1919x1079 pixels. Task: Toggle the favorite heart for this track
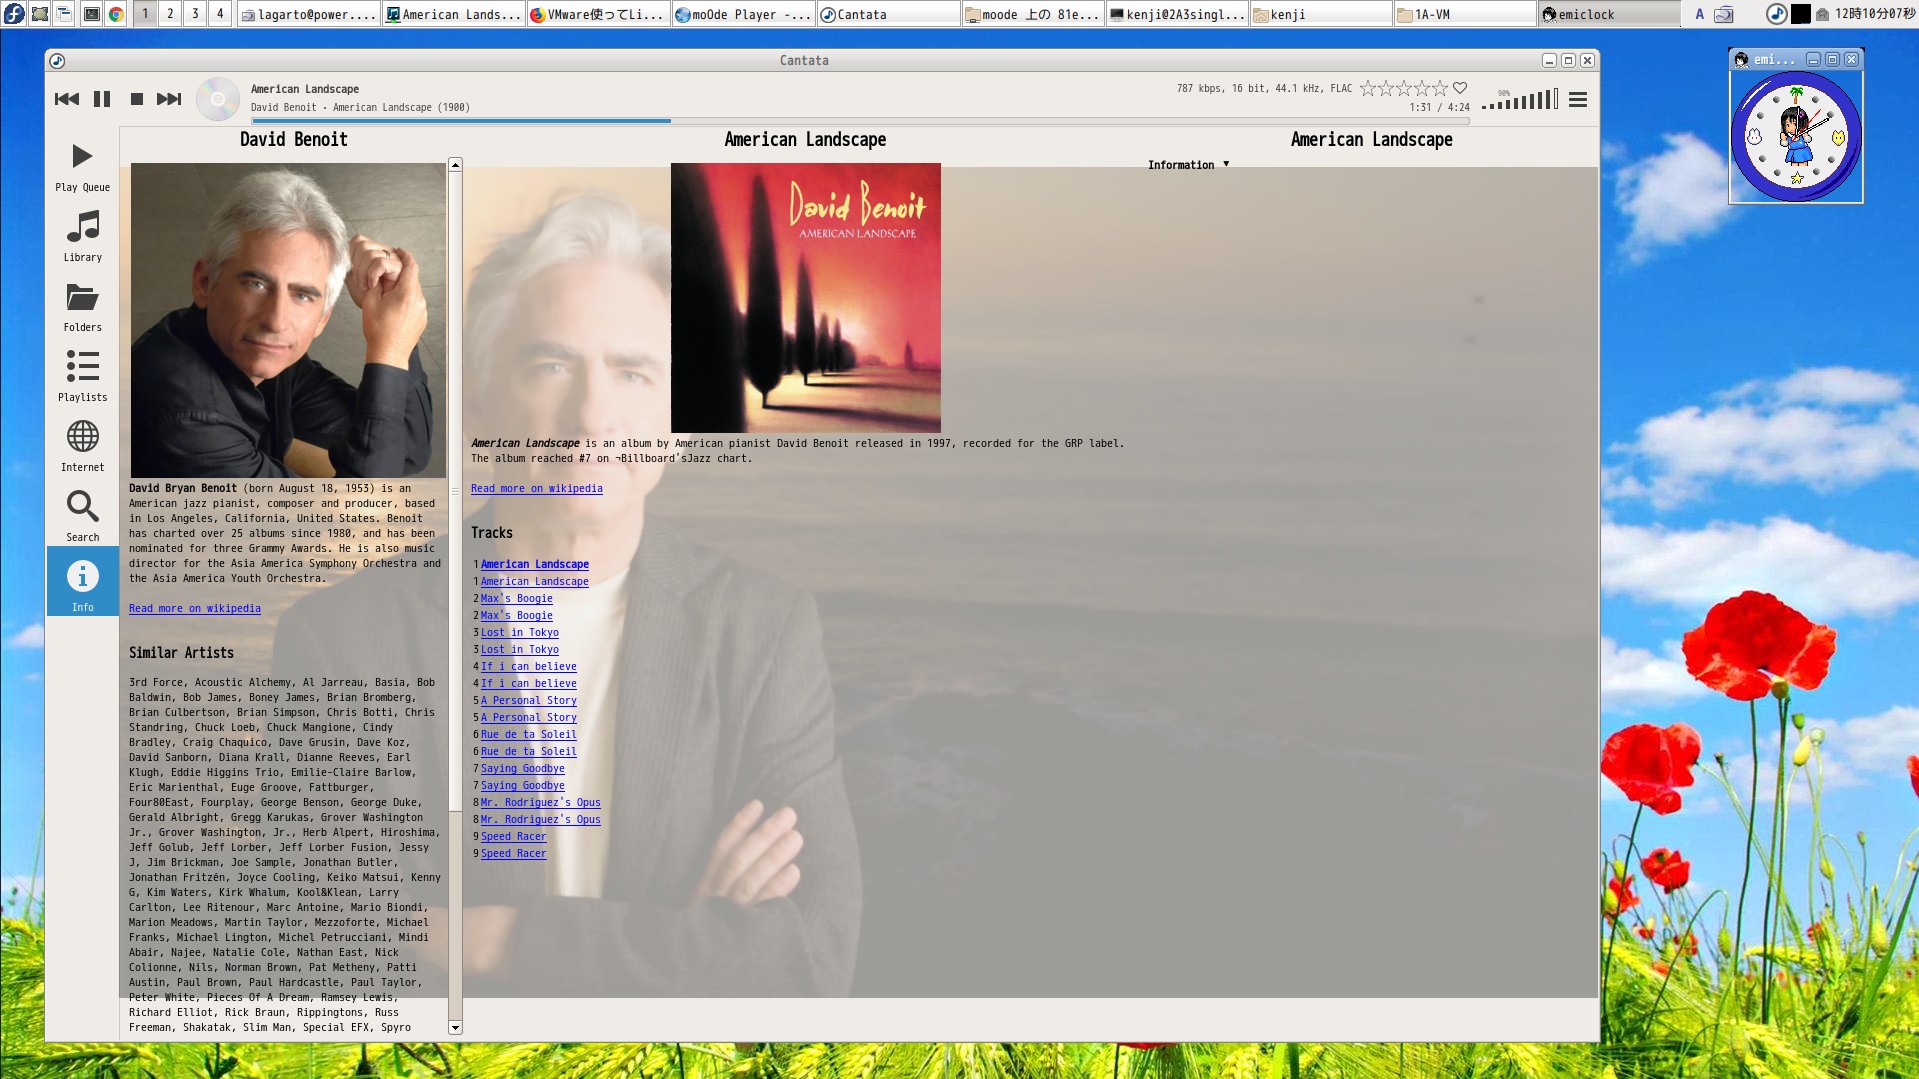1459,87
